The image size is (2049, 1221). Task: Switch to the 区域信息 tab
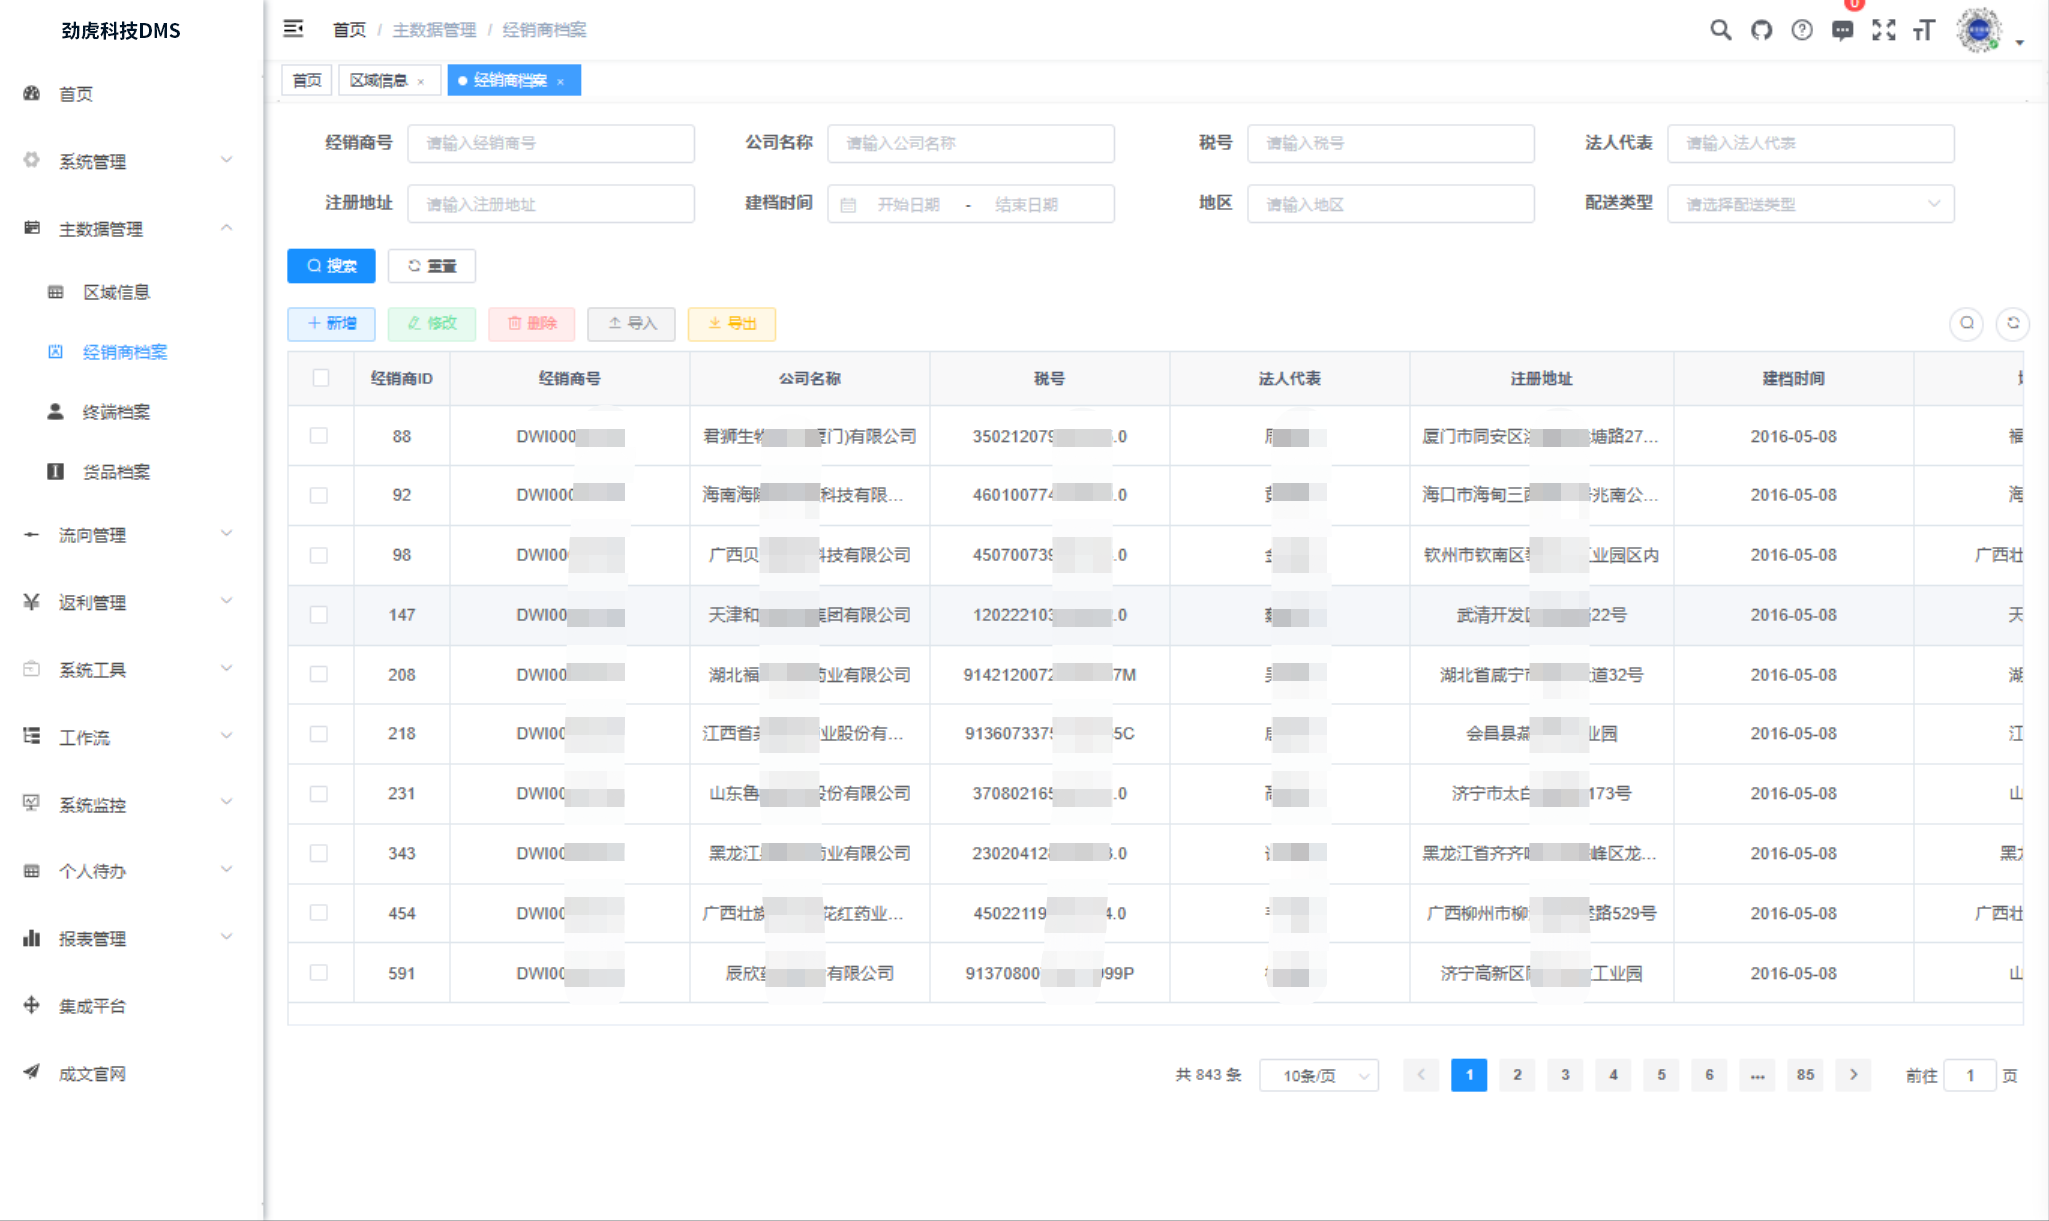click(x=379, y=80)
